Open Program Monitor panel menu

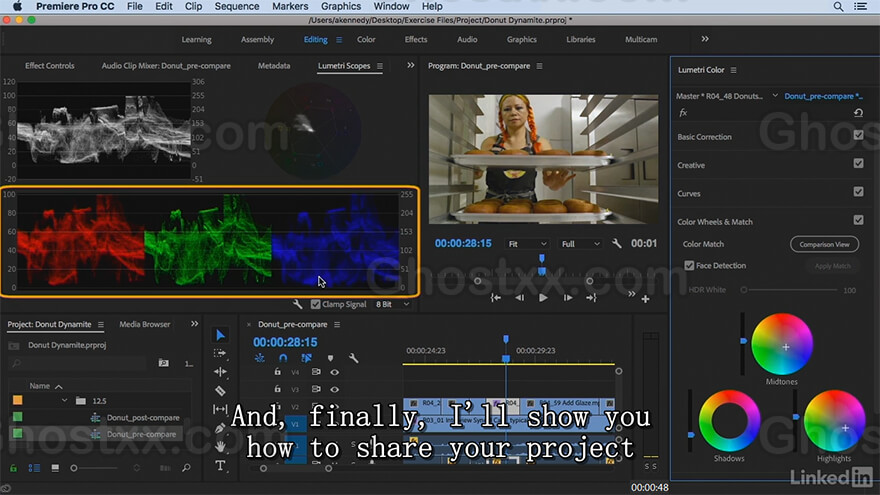pos(539,66)
